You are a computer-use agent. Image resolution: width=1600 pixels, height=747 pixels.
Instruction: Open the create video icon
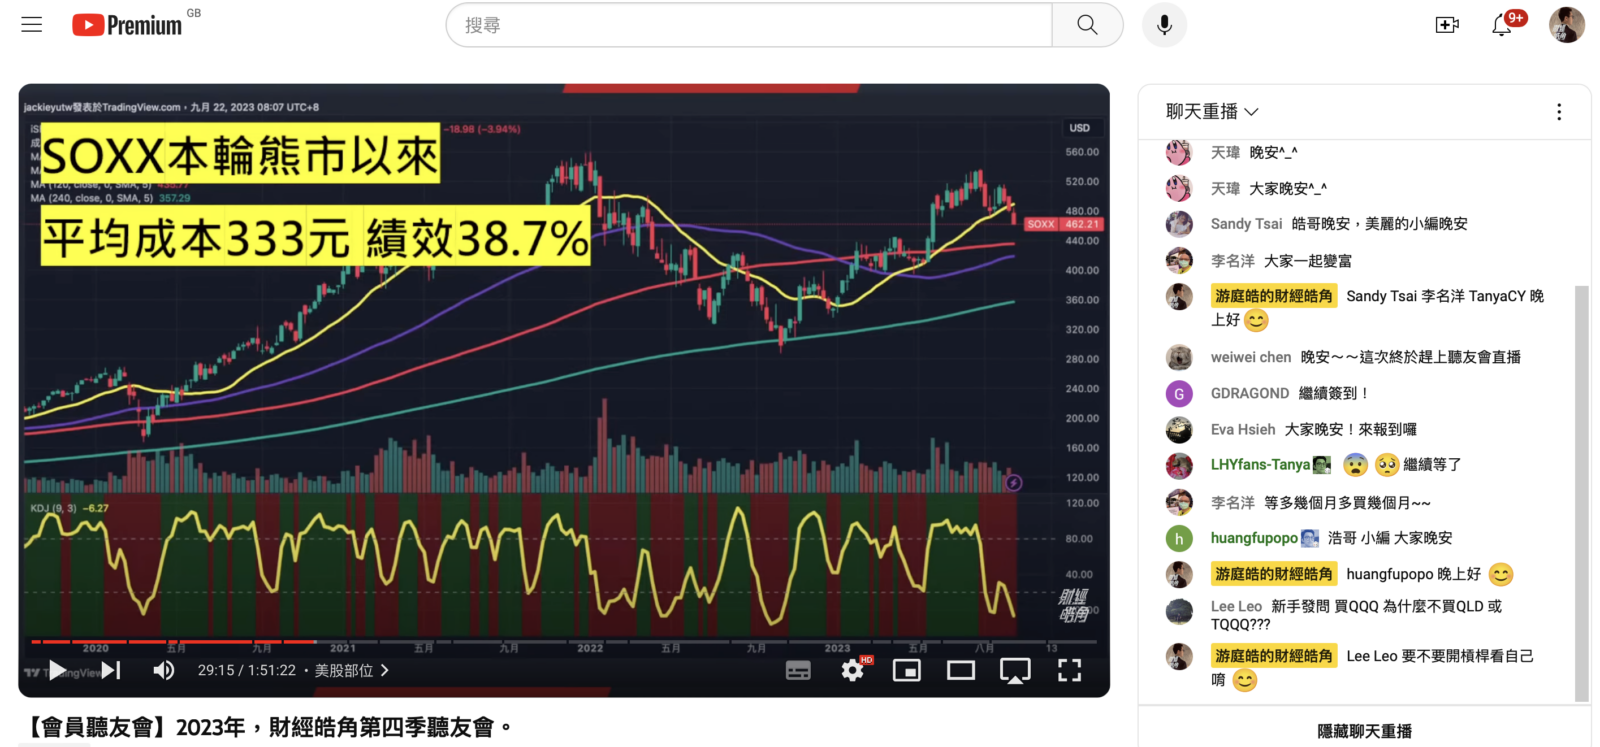1446,25
